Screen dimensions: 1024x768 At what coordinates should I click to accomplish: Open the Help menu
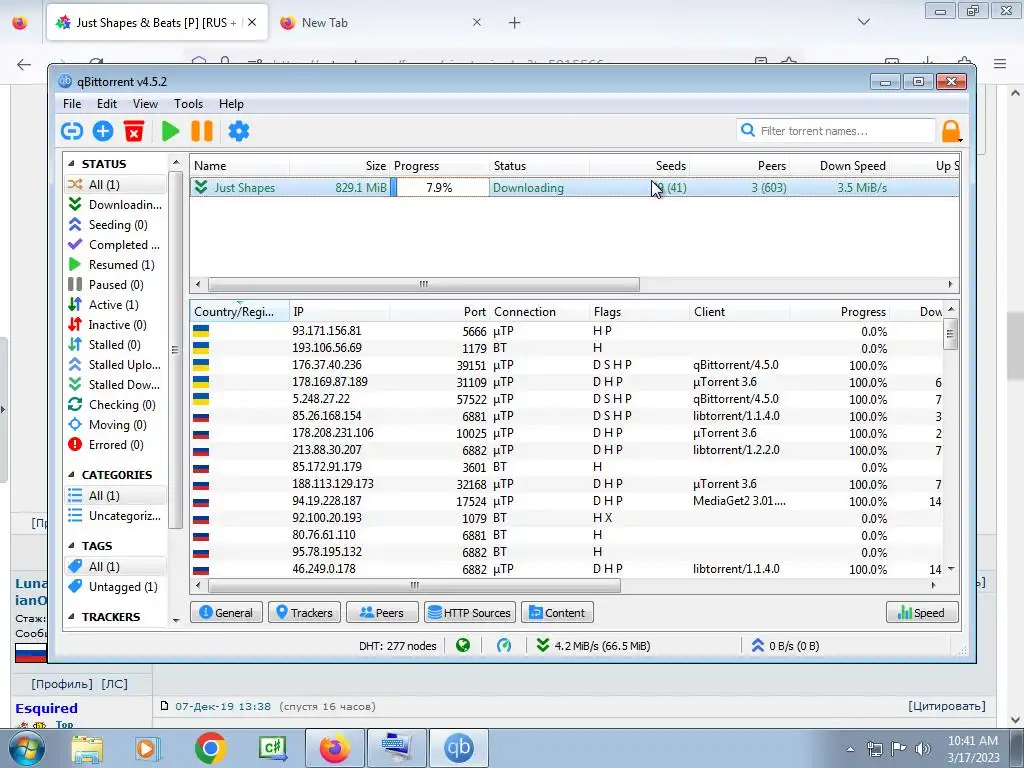[231, 104]
